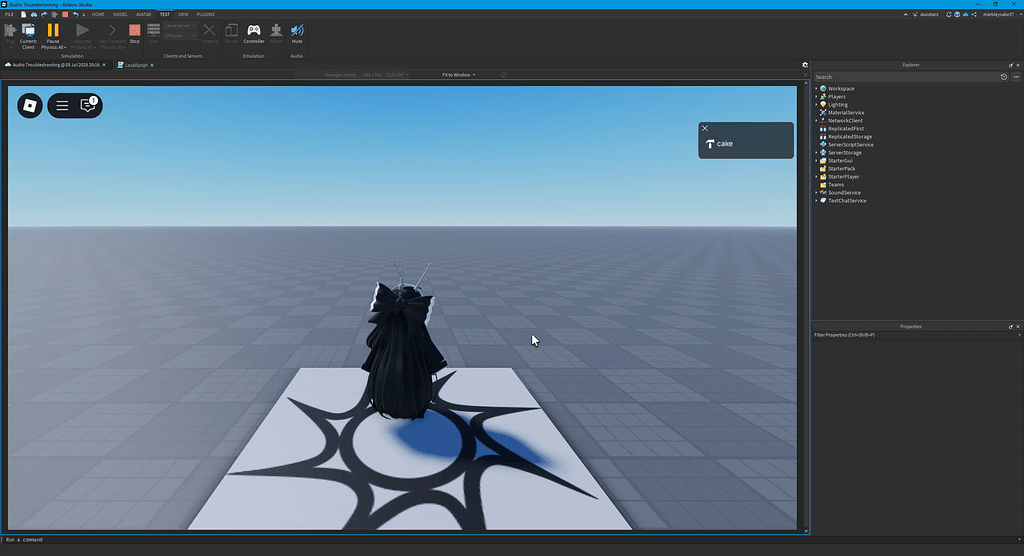The image size is (1024, 556).
Task: Pause physics in the simulation
Action: tap(53, 33)
